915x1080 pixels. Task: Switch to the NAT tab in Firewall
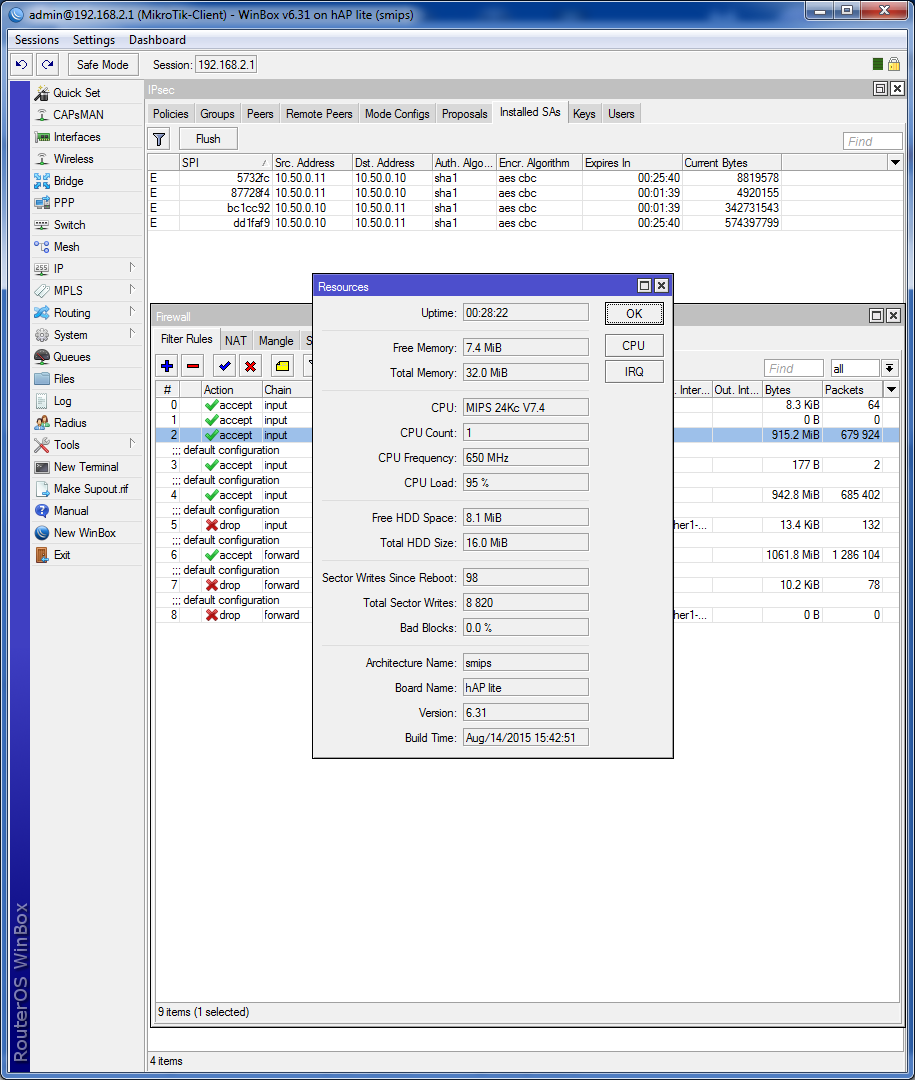(x=236, y=340)
